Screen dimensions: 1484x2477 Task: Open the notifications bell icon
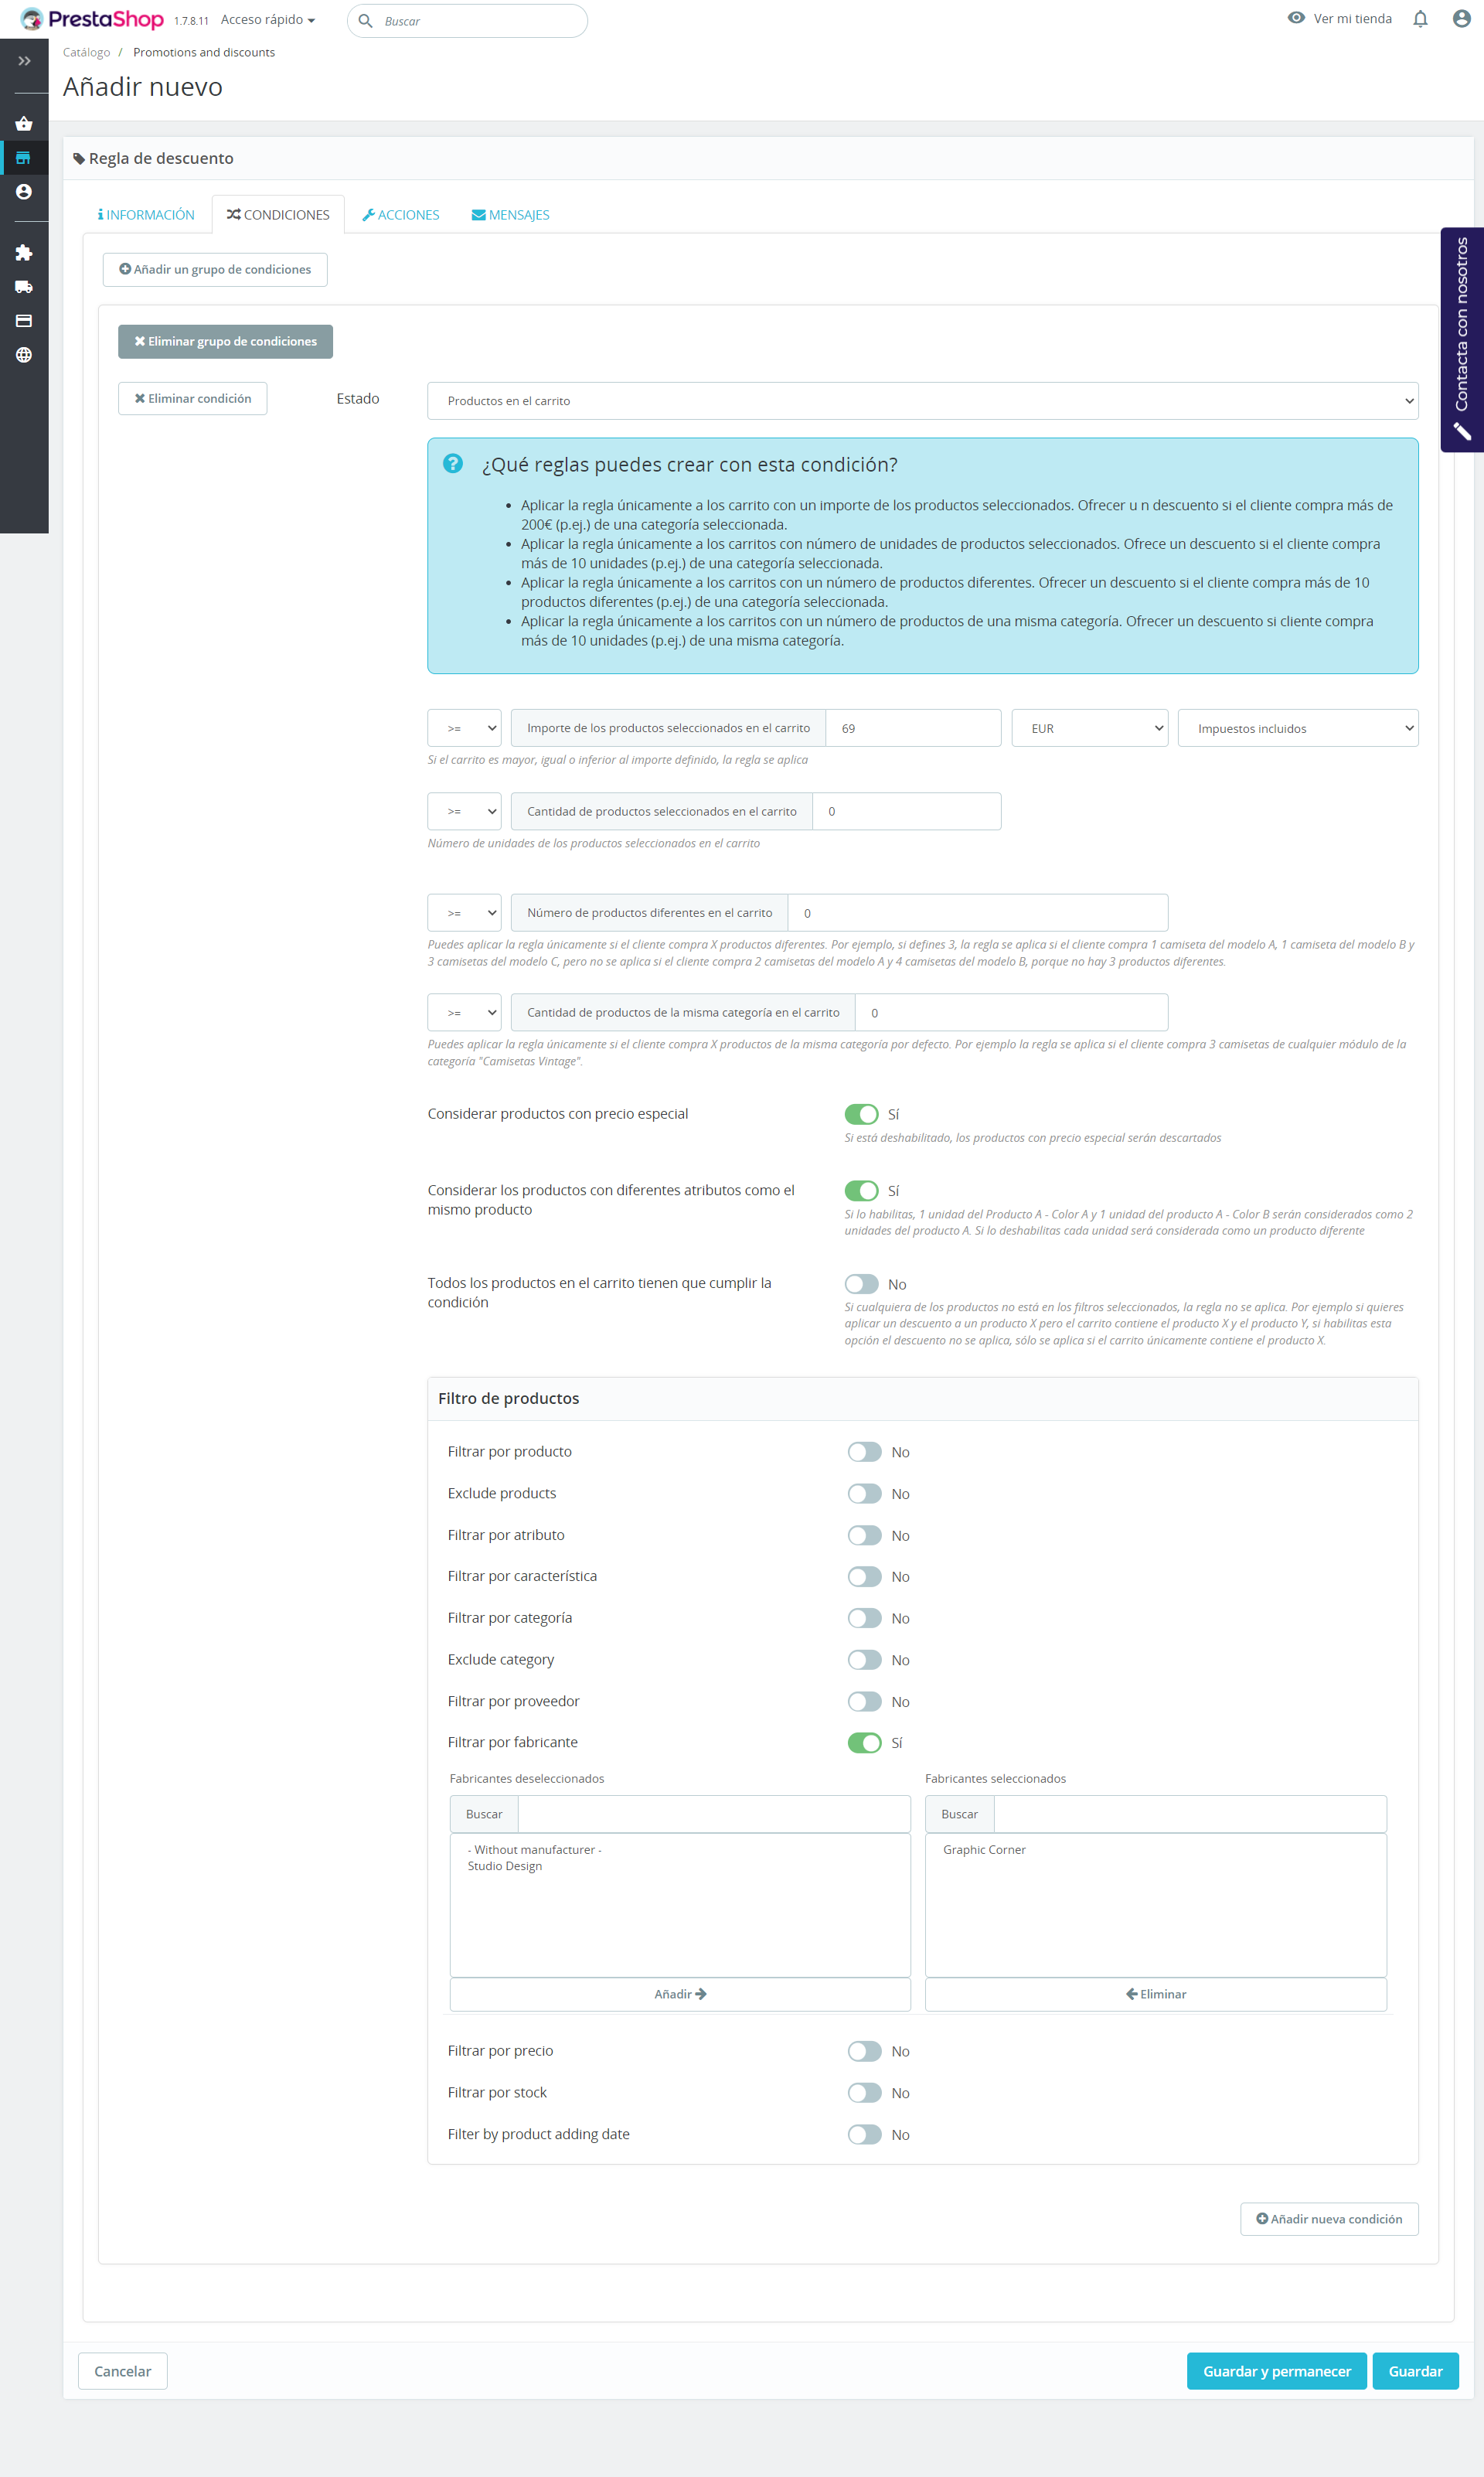1419,19
